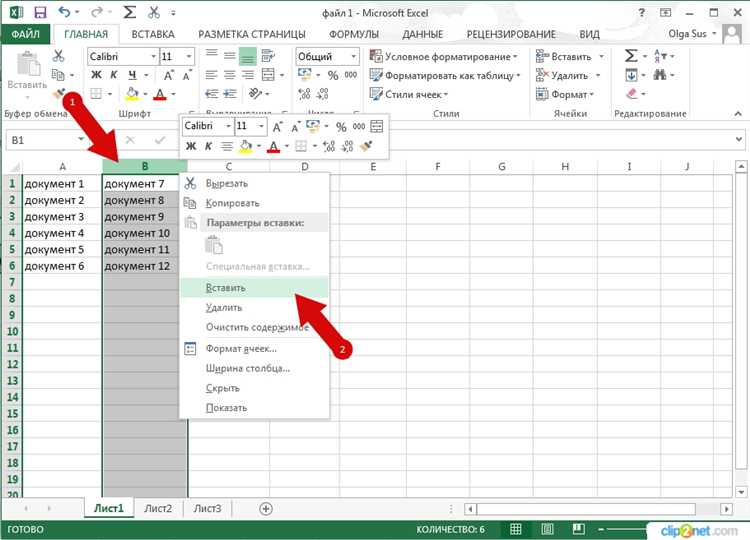
Task: Expand the Name Box dropdown arrow
Action: point(81,140)
